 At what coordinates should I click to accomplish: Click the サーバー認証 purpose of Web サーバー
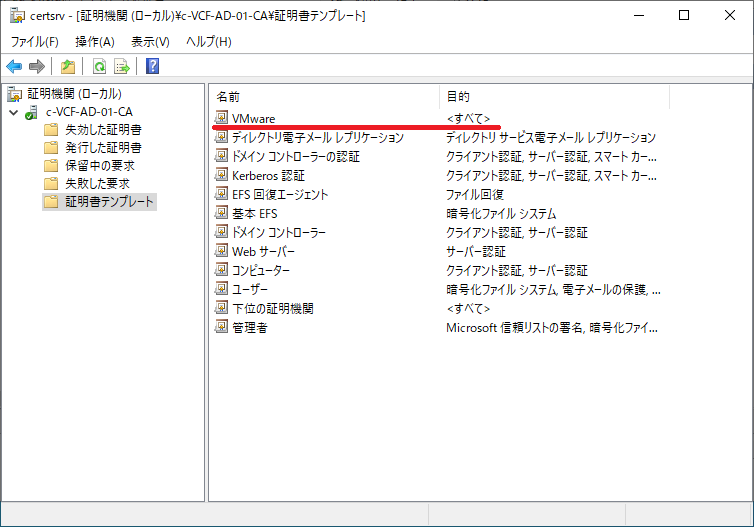[476, 251]
